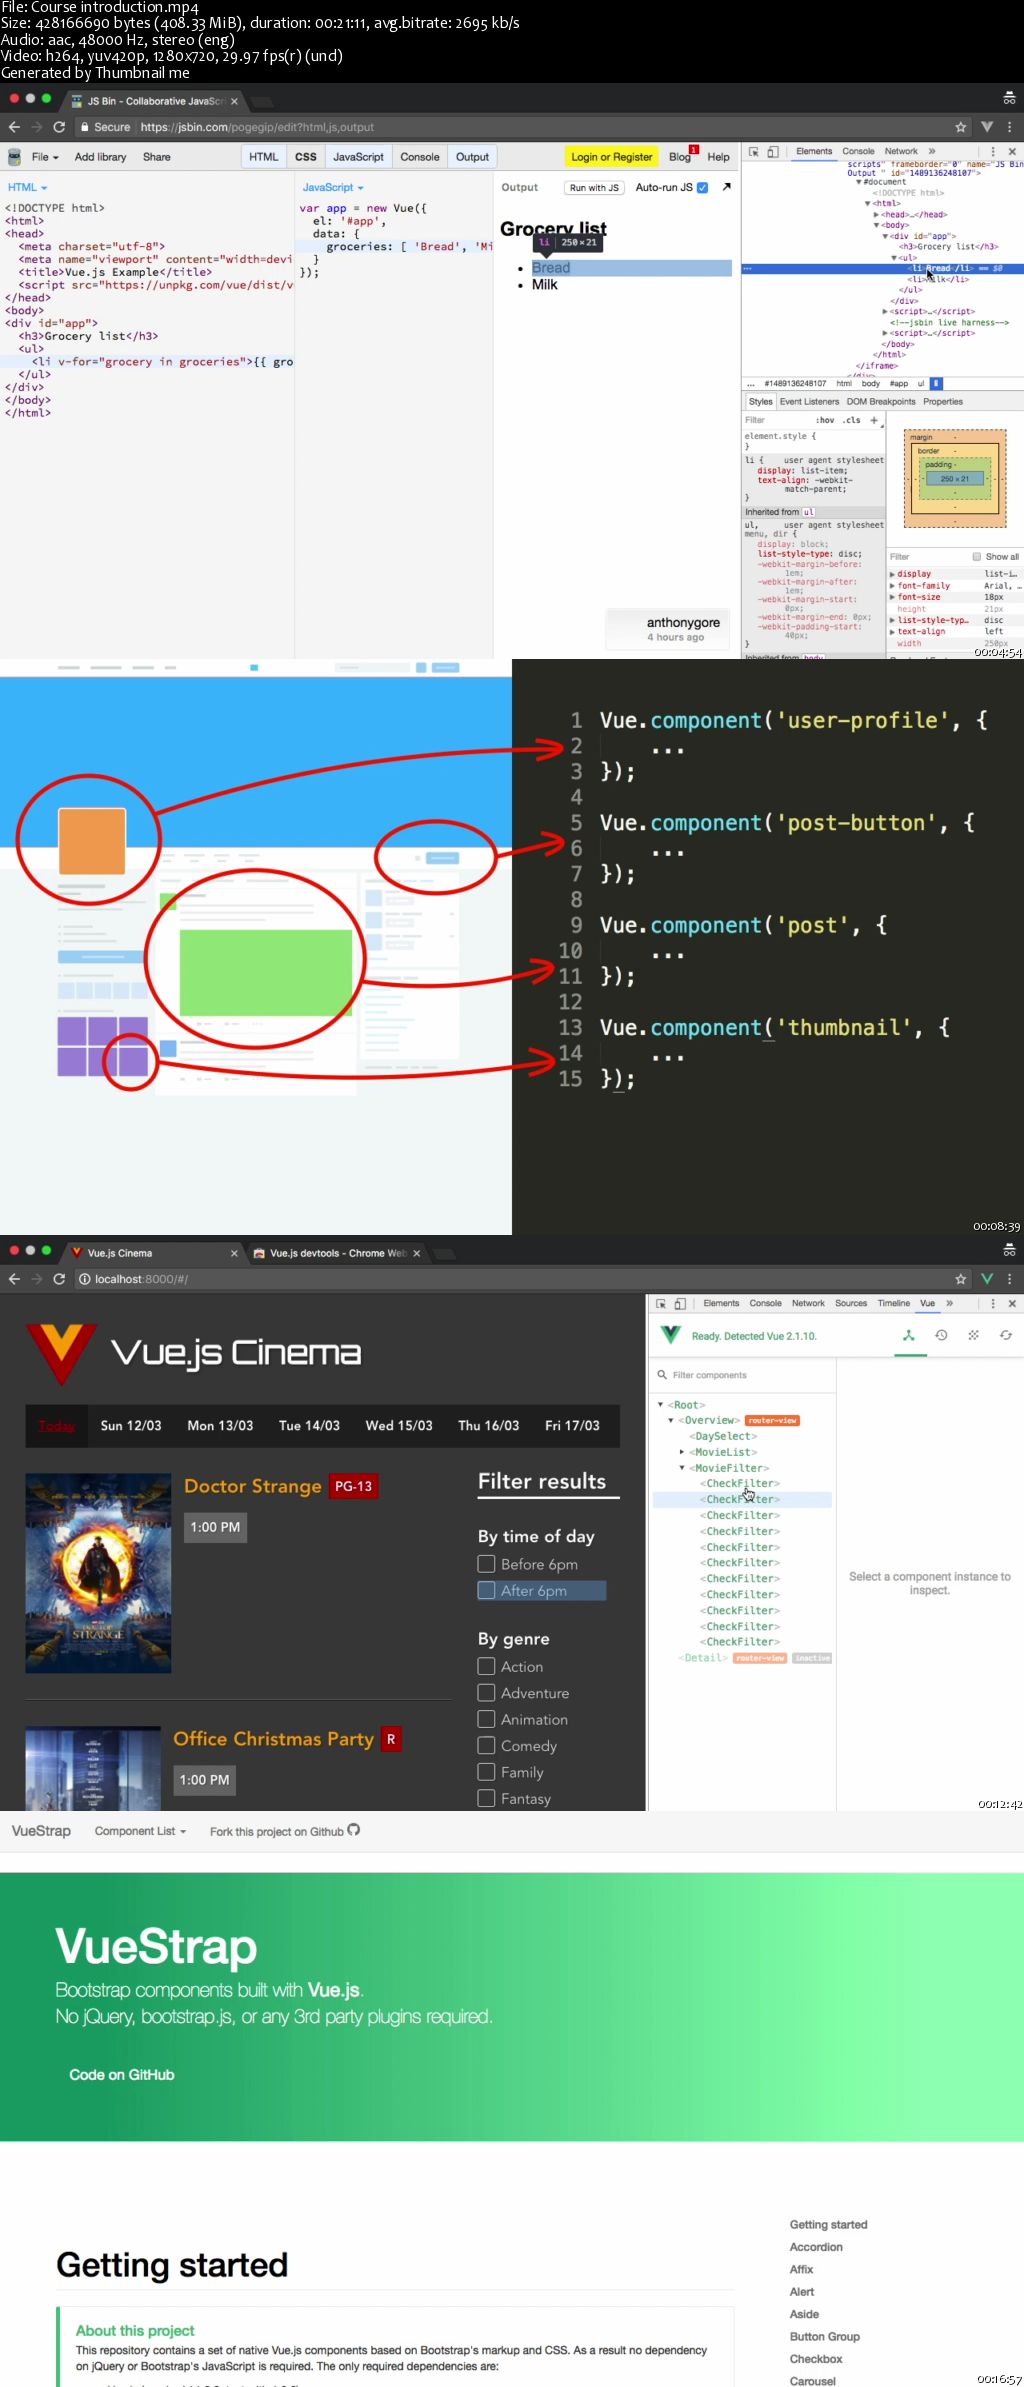Check the Comedy genre filter

[x=487, y=1745]
